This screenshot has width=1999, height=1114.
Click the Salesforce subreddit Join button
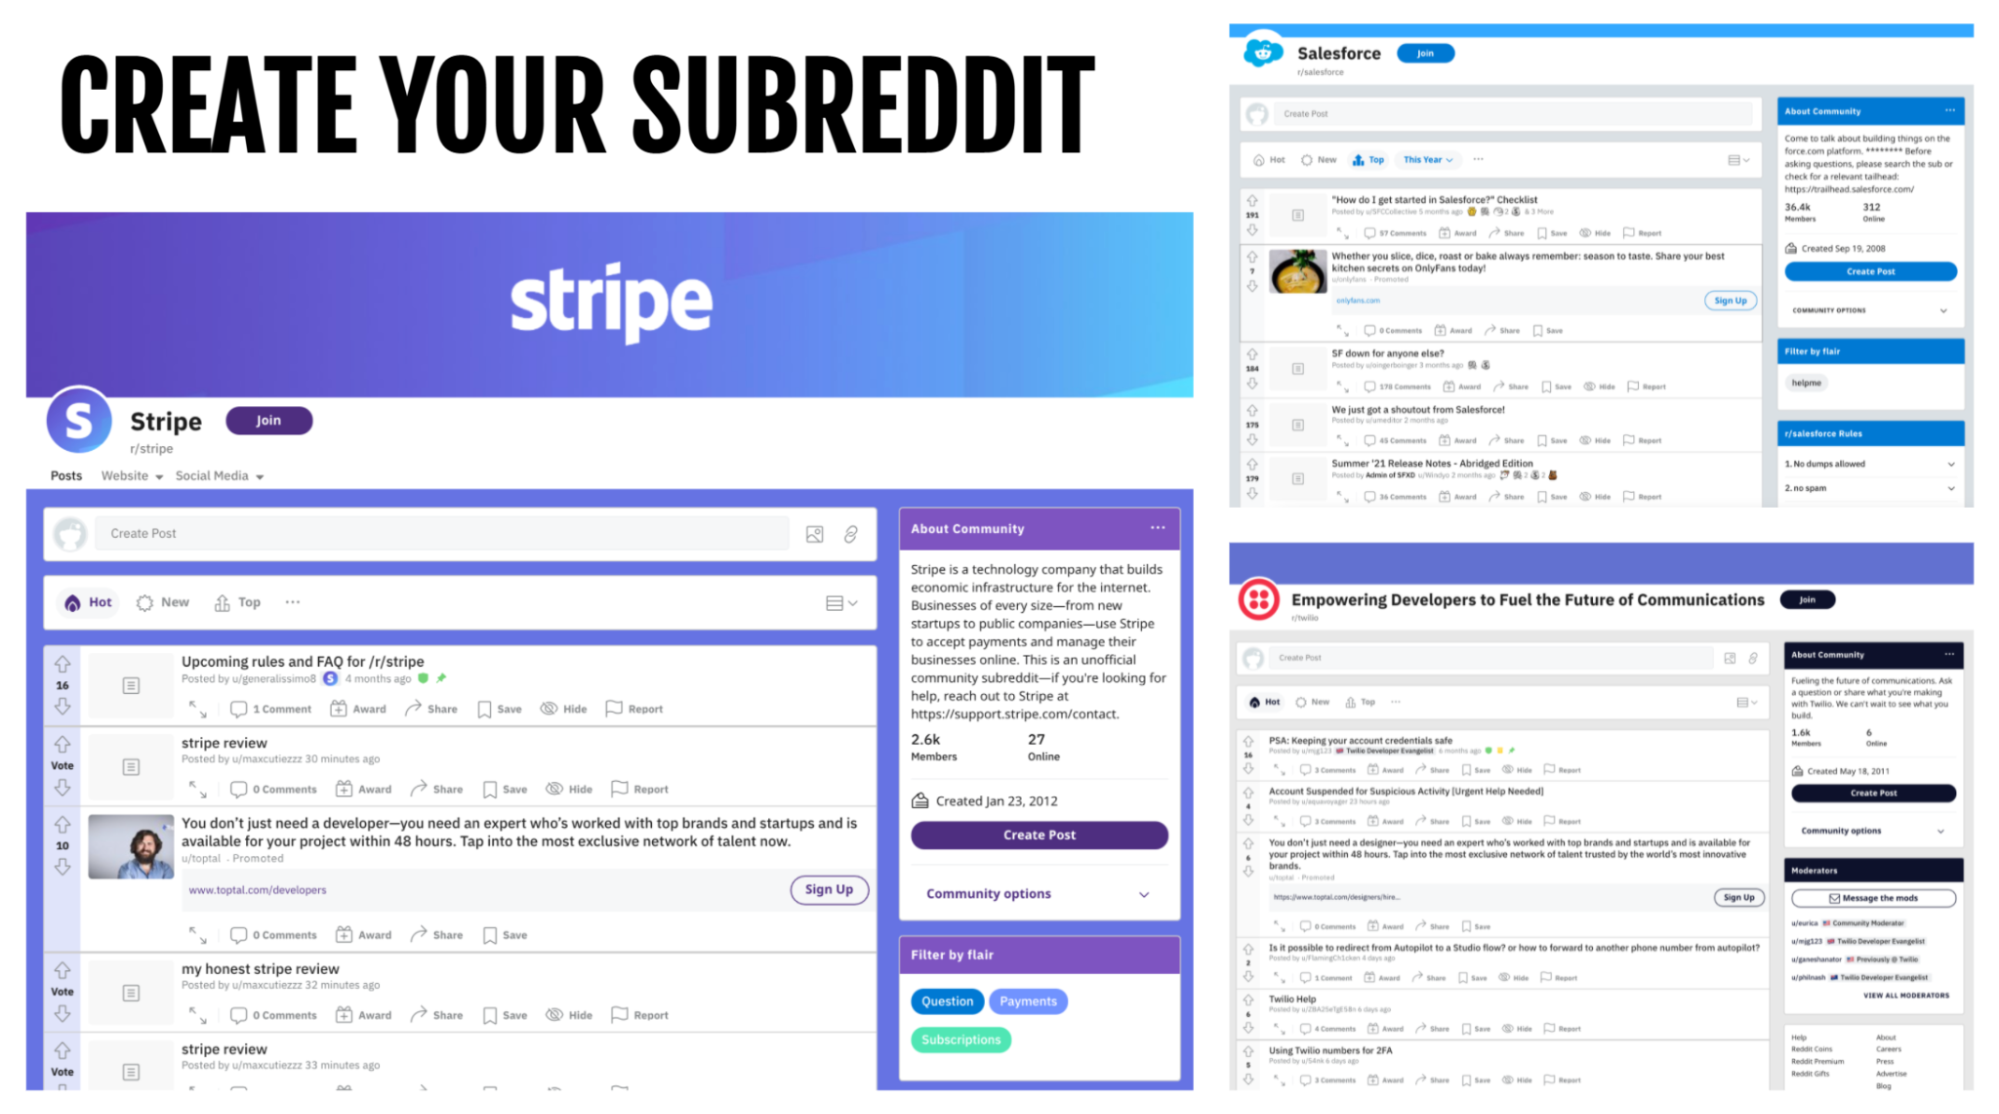click(1430, 52)
